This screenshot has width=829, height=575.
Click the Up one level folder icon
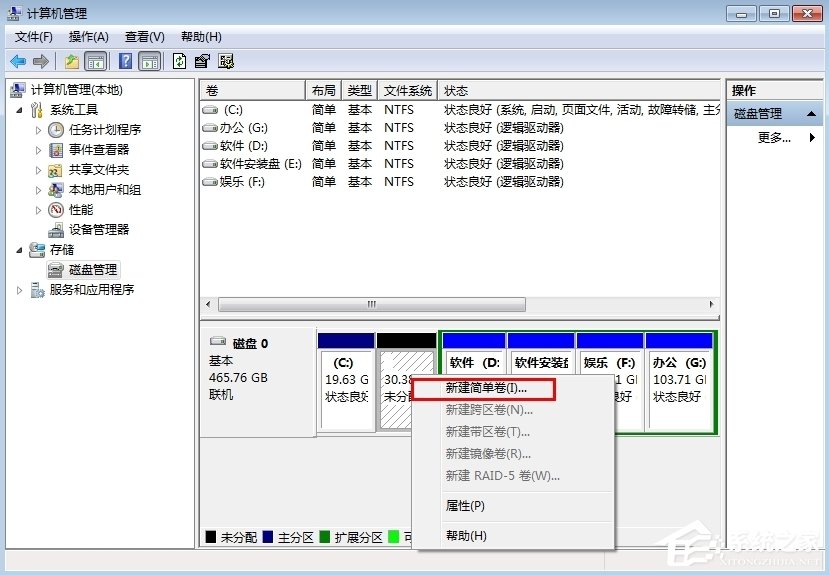[x=72, y=61]
